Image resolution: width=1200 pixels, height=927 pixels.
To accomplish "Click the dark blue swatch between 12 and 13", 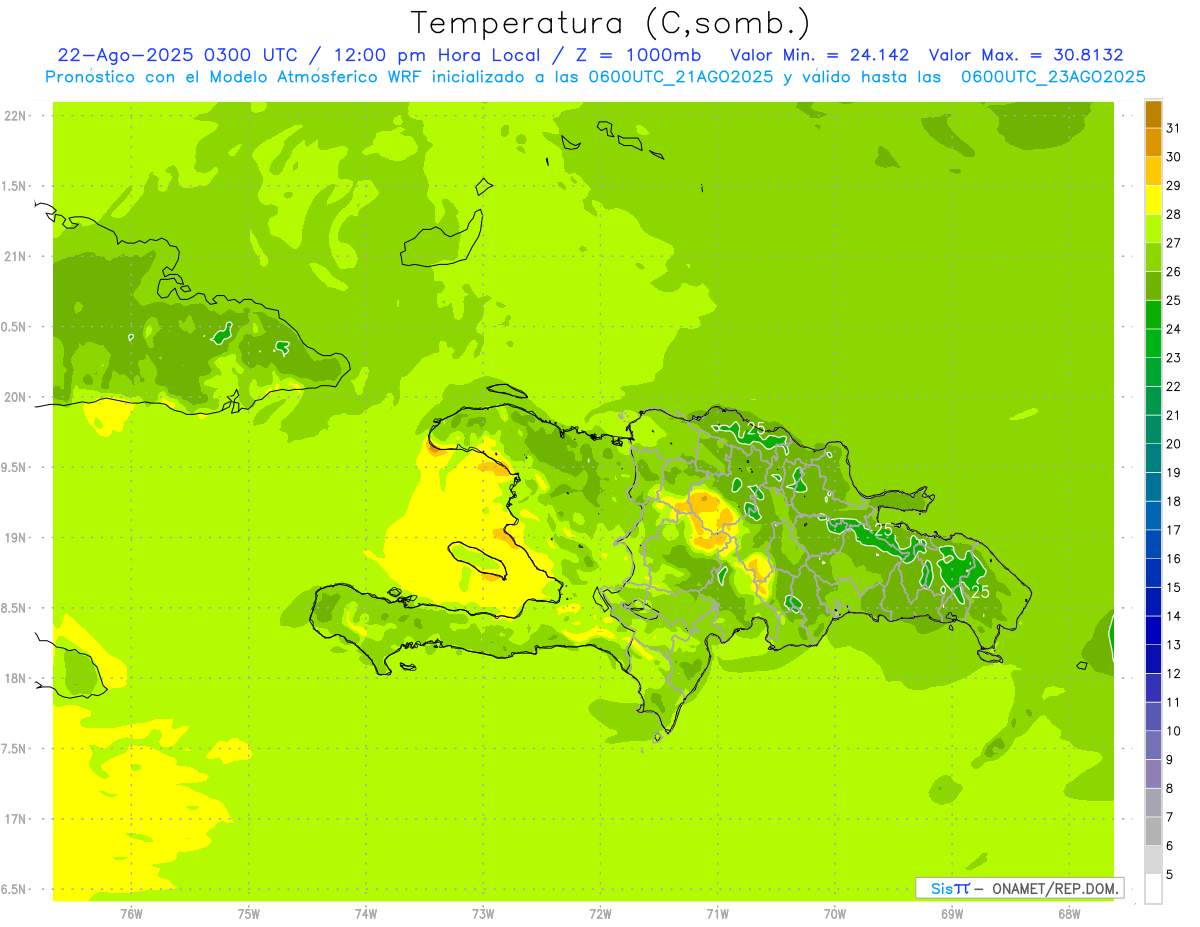I will click(x=1153, y=659).
